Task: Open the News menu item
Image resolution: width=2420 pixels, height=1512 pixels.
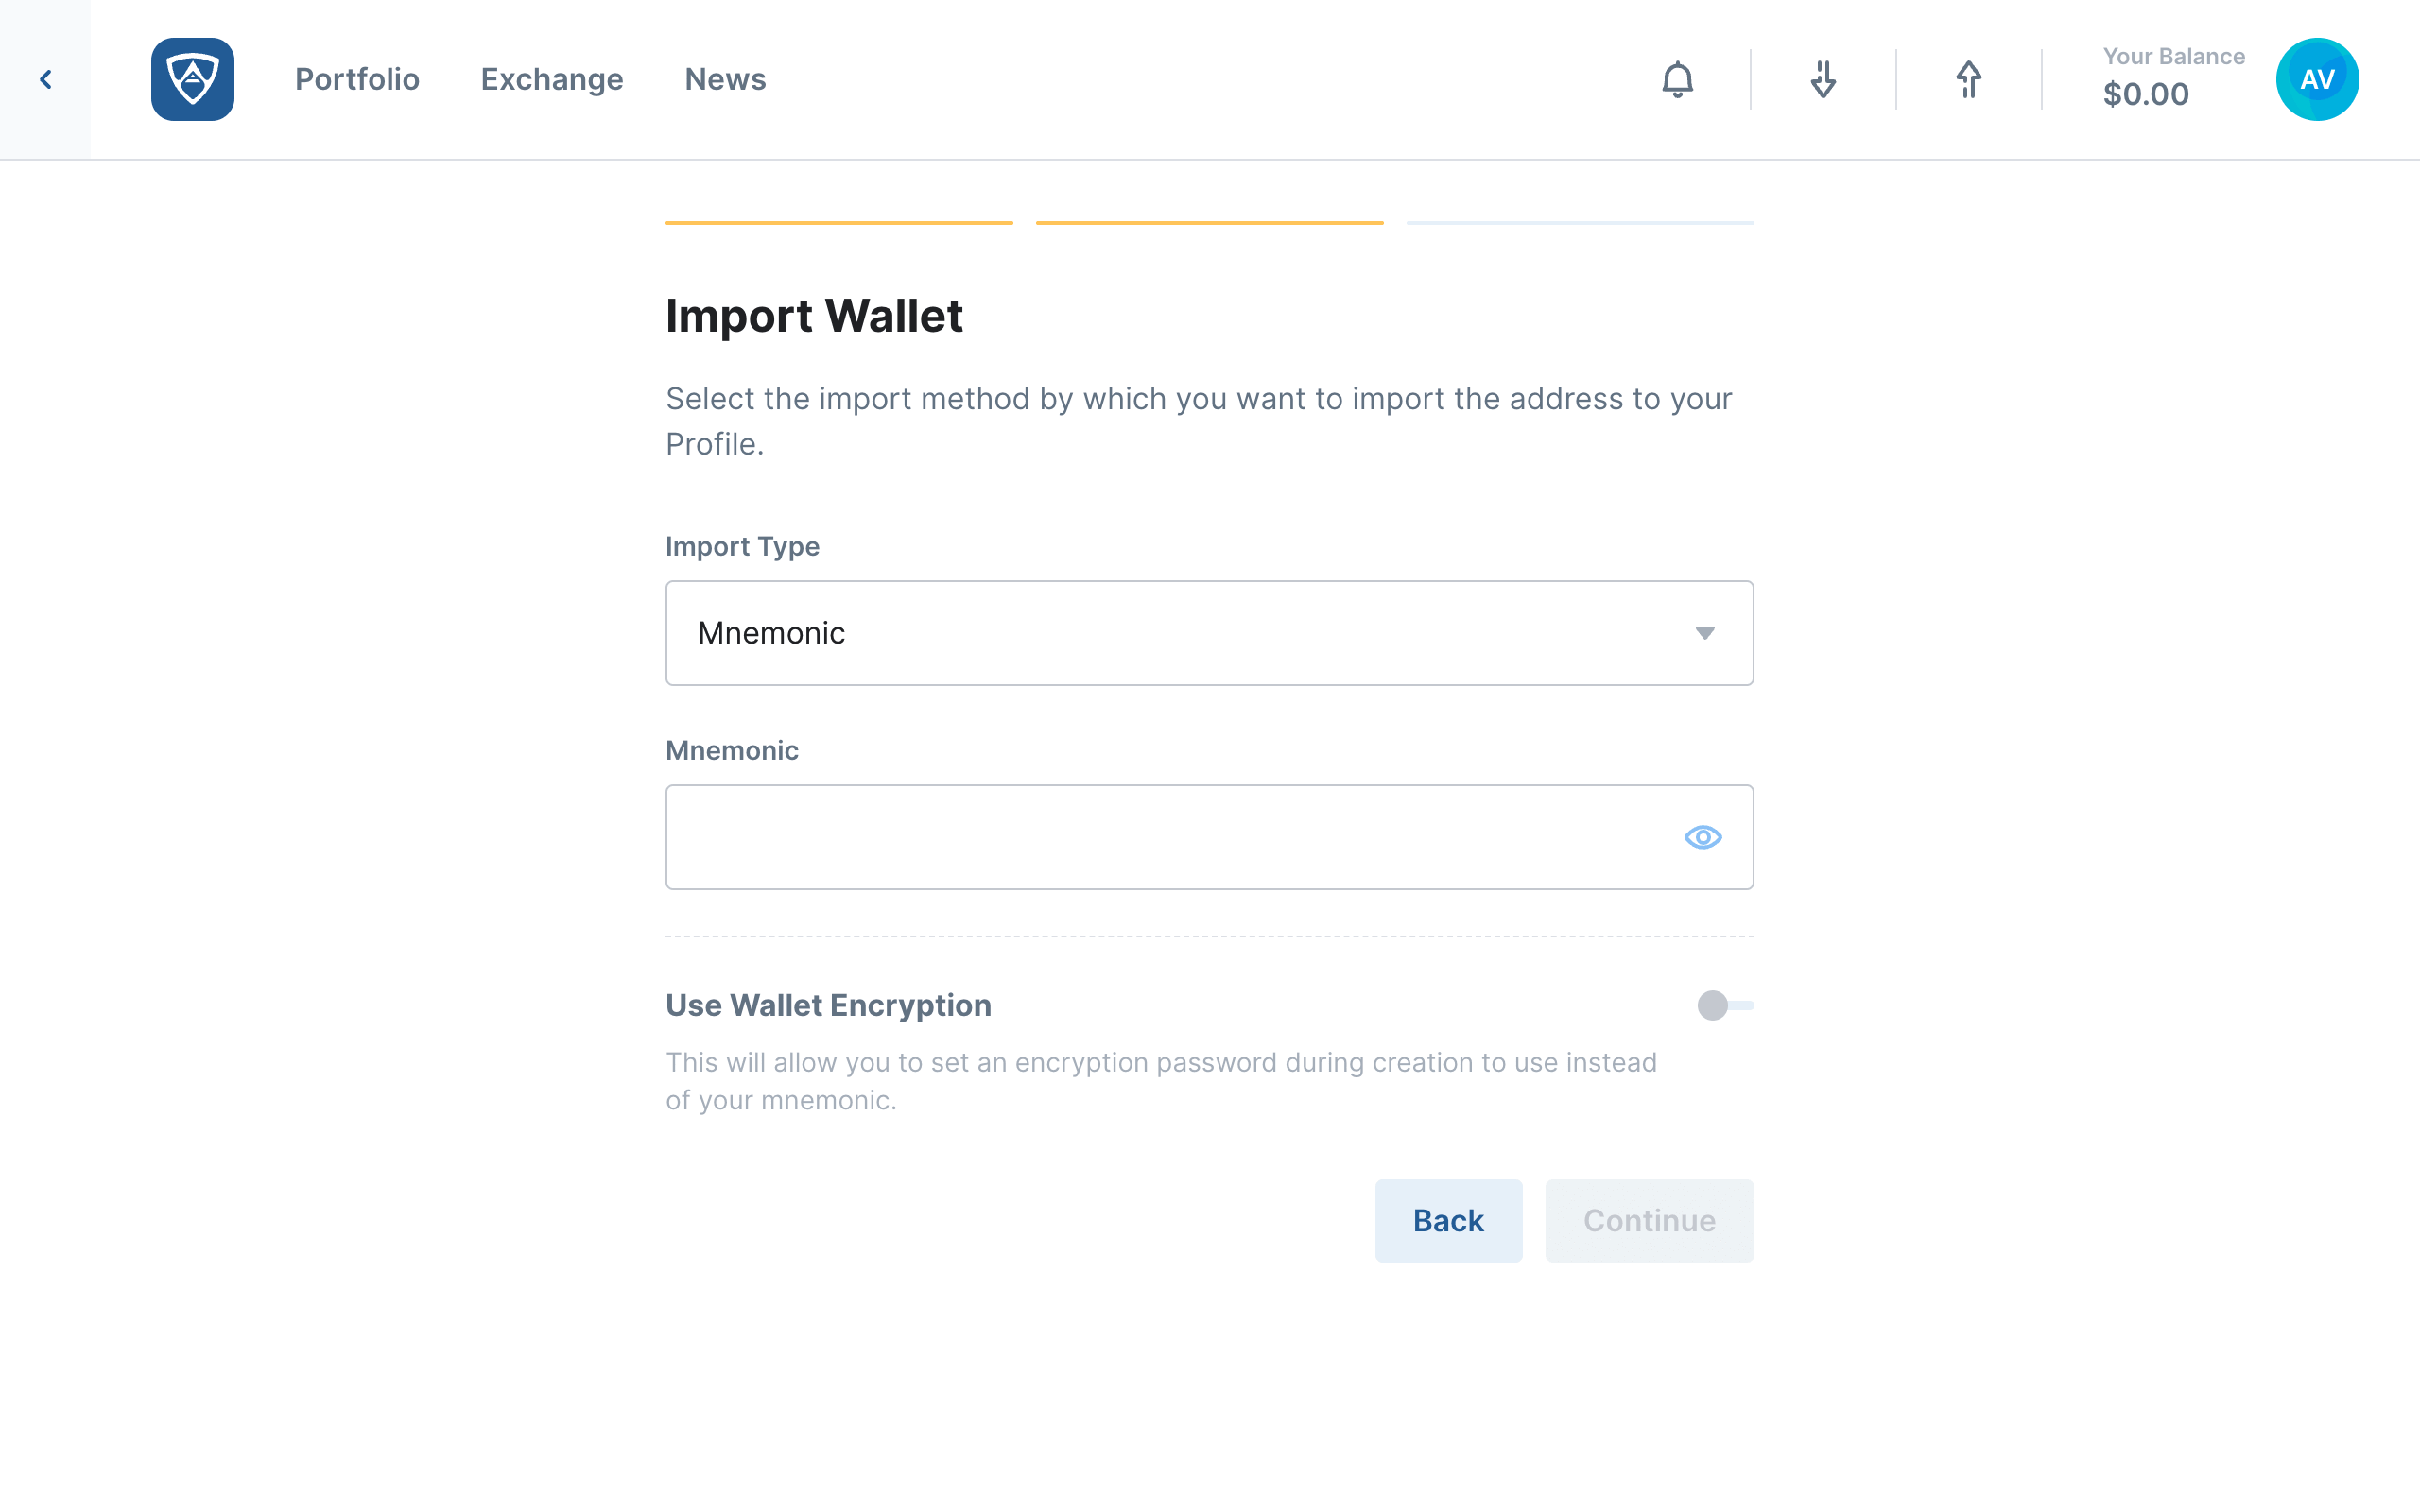Action: (x=725, y=79)
